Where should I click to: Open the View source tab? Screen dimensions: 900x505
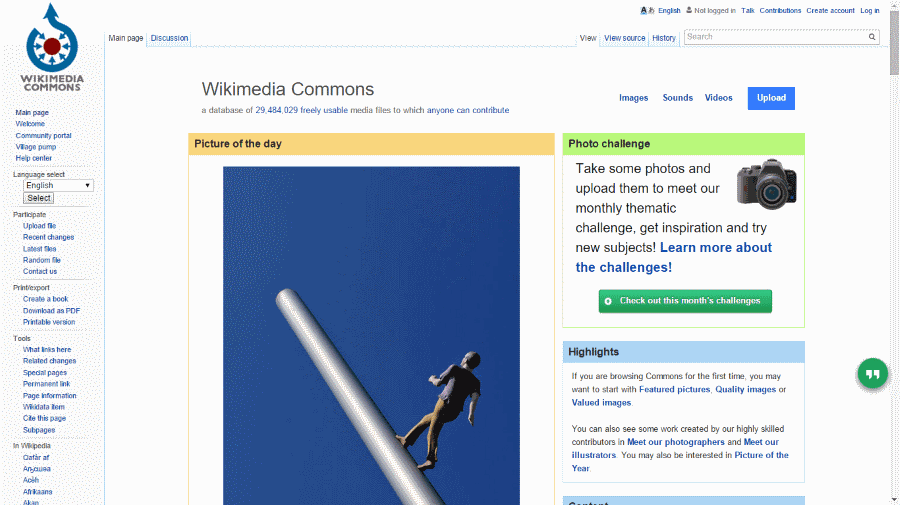point(624,38)
